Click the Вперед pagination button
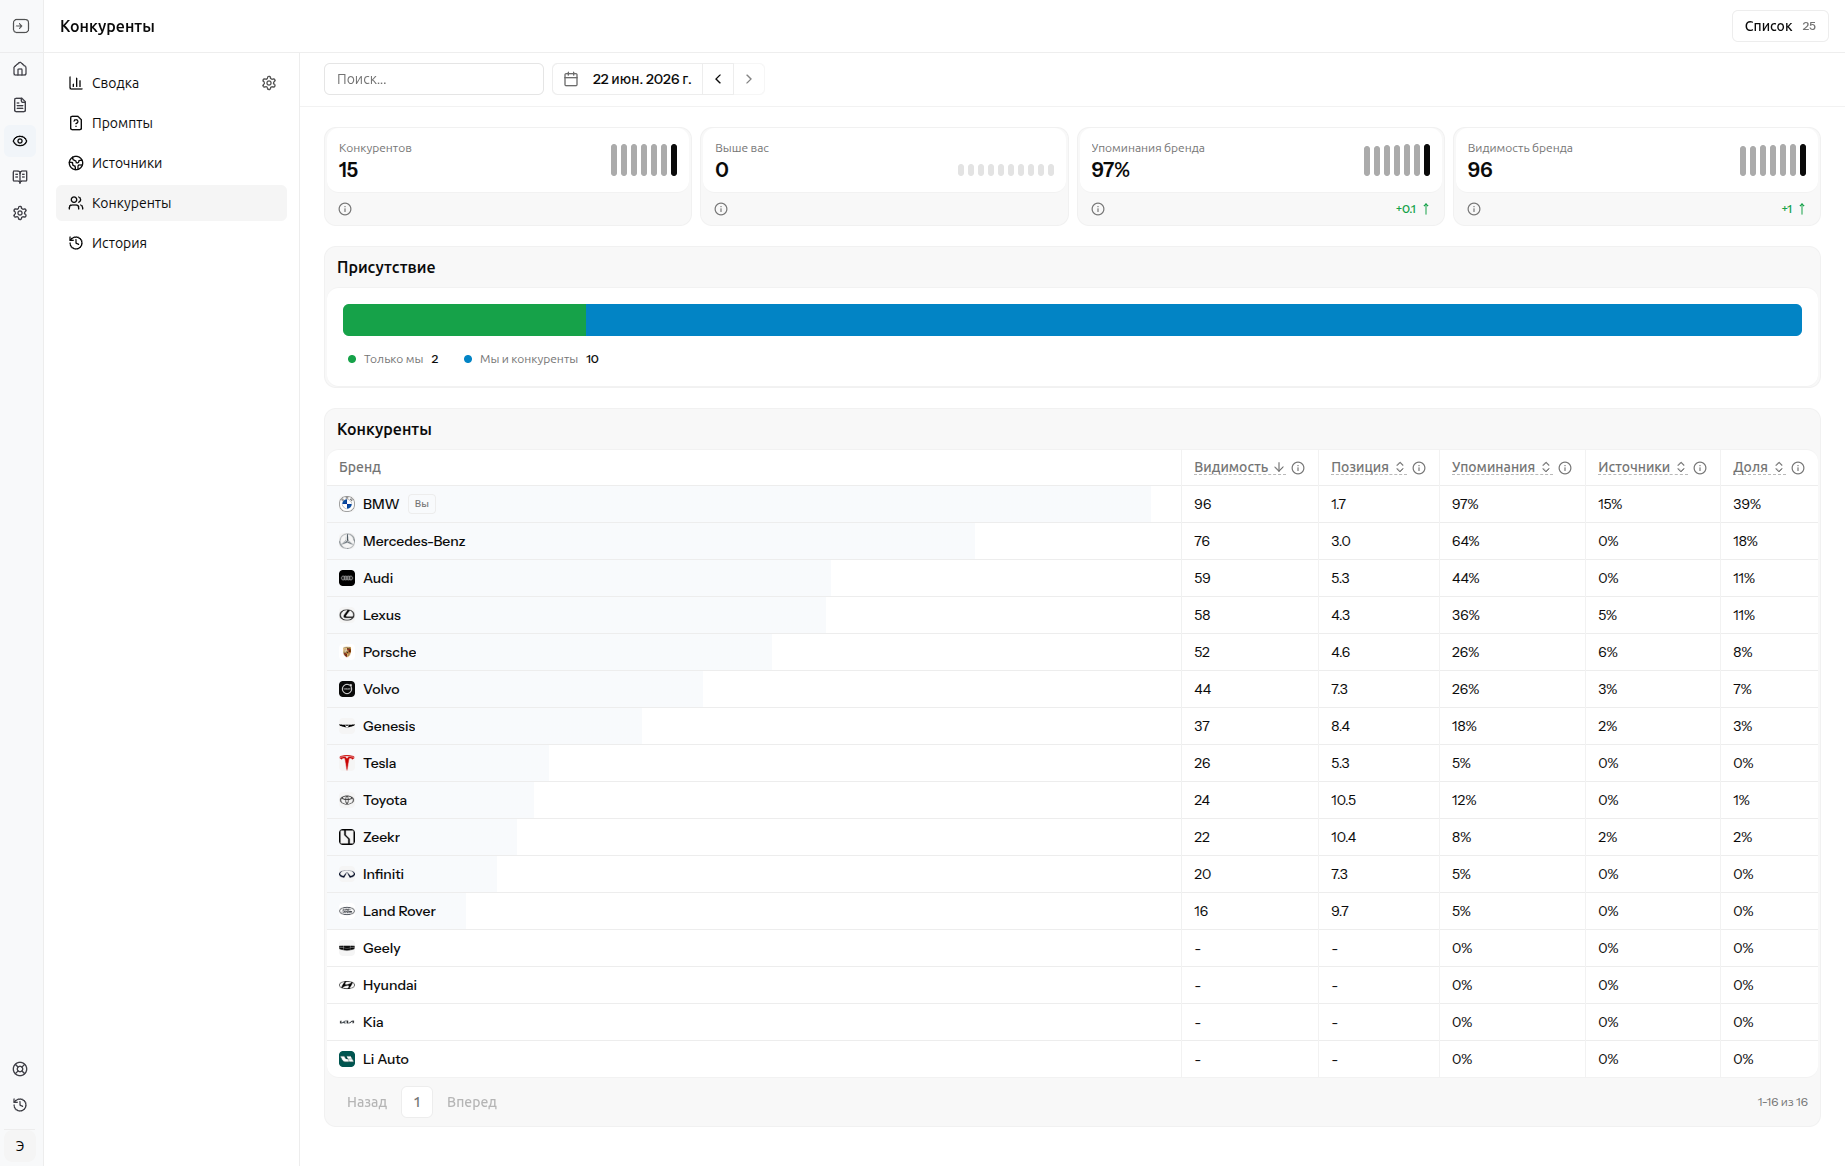The height and width of the screenshot is (1166, 1845). point(472,1102)
